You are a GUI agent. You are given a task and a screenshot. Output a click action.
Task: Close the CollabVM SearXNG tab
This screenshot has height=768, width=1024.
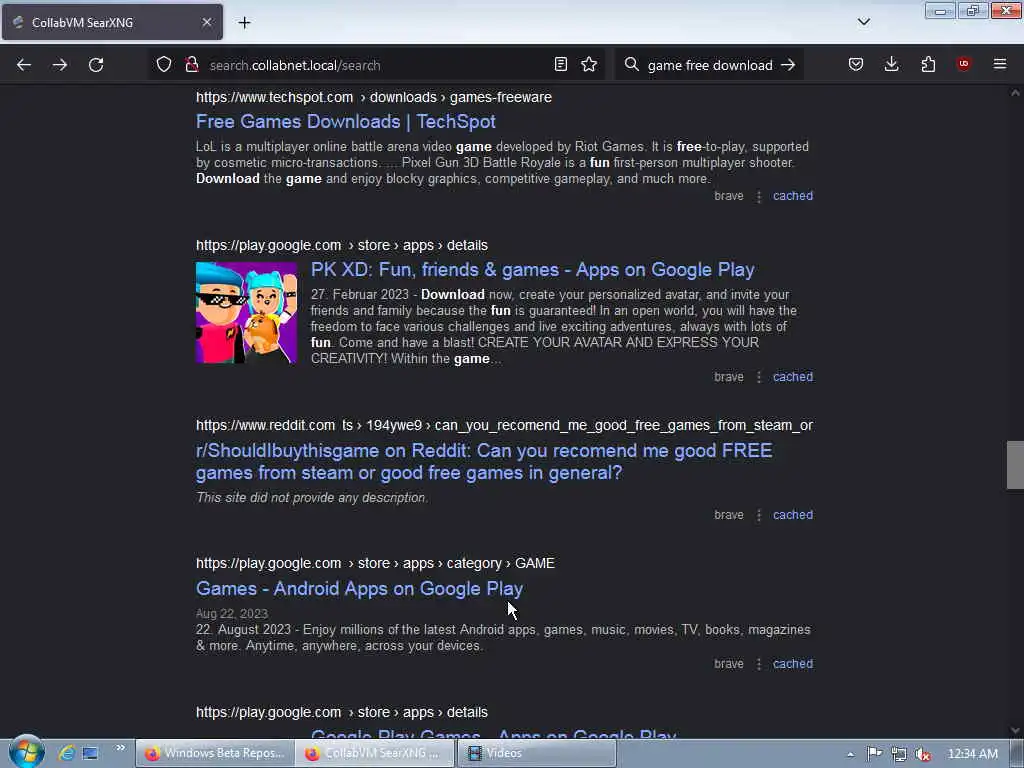pos(206,22)
